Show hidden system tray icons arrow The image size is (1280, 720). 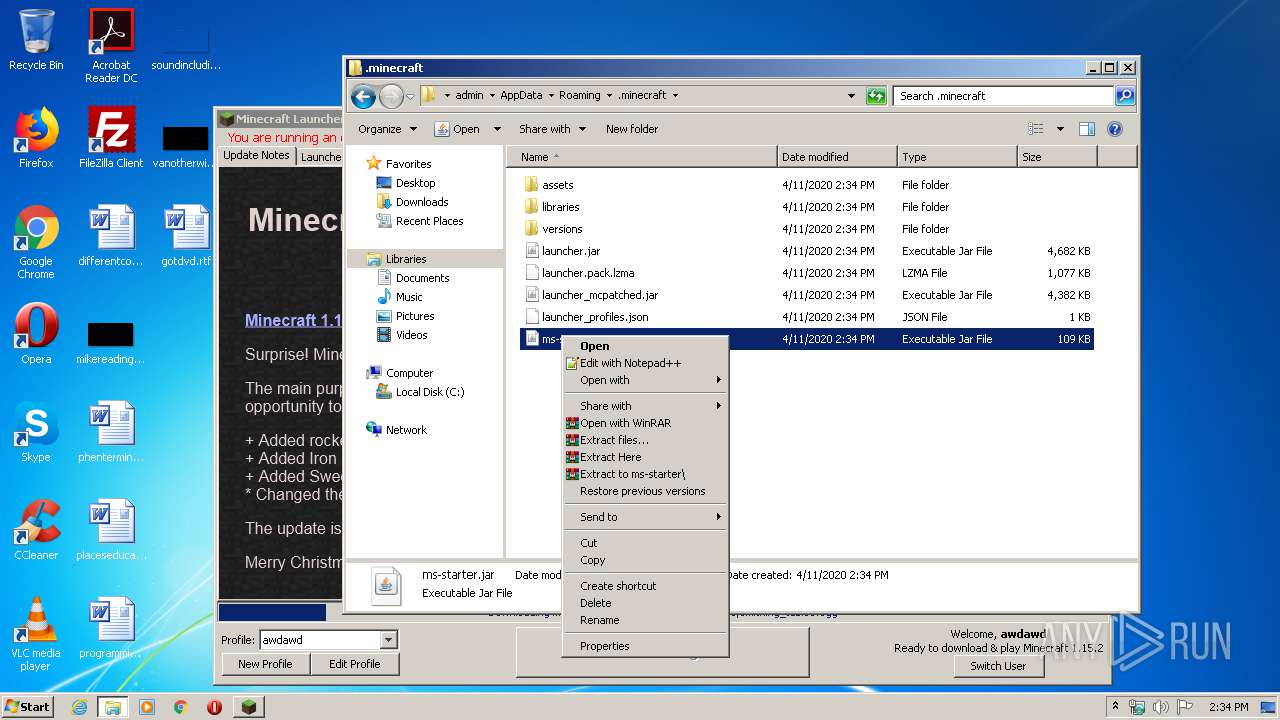[x=1115, y=707]
